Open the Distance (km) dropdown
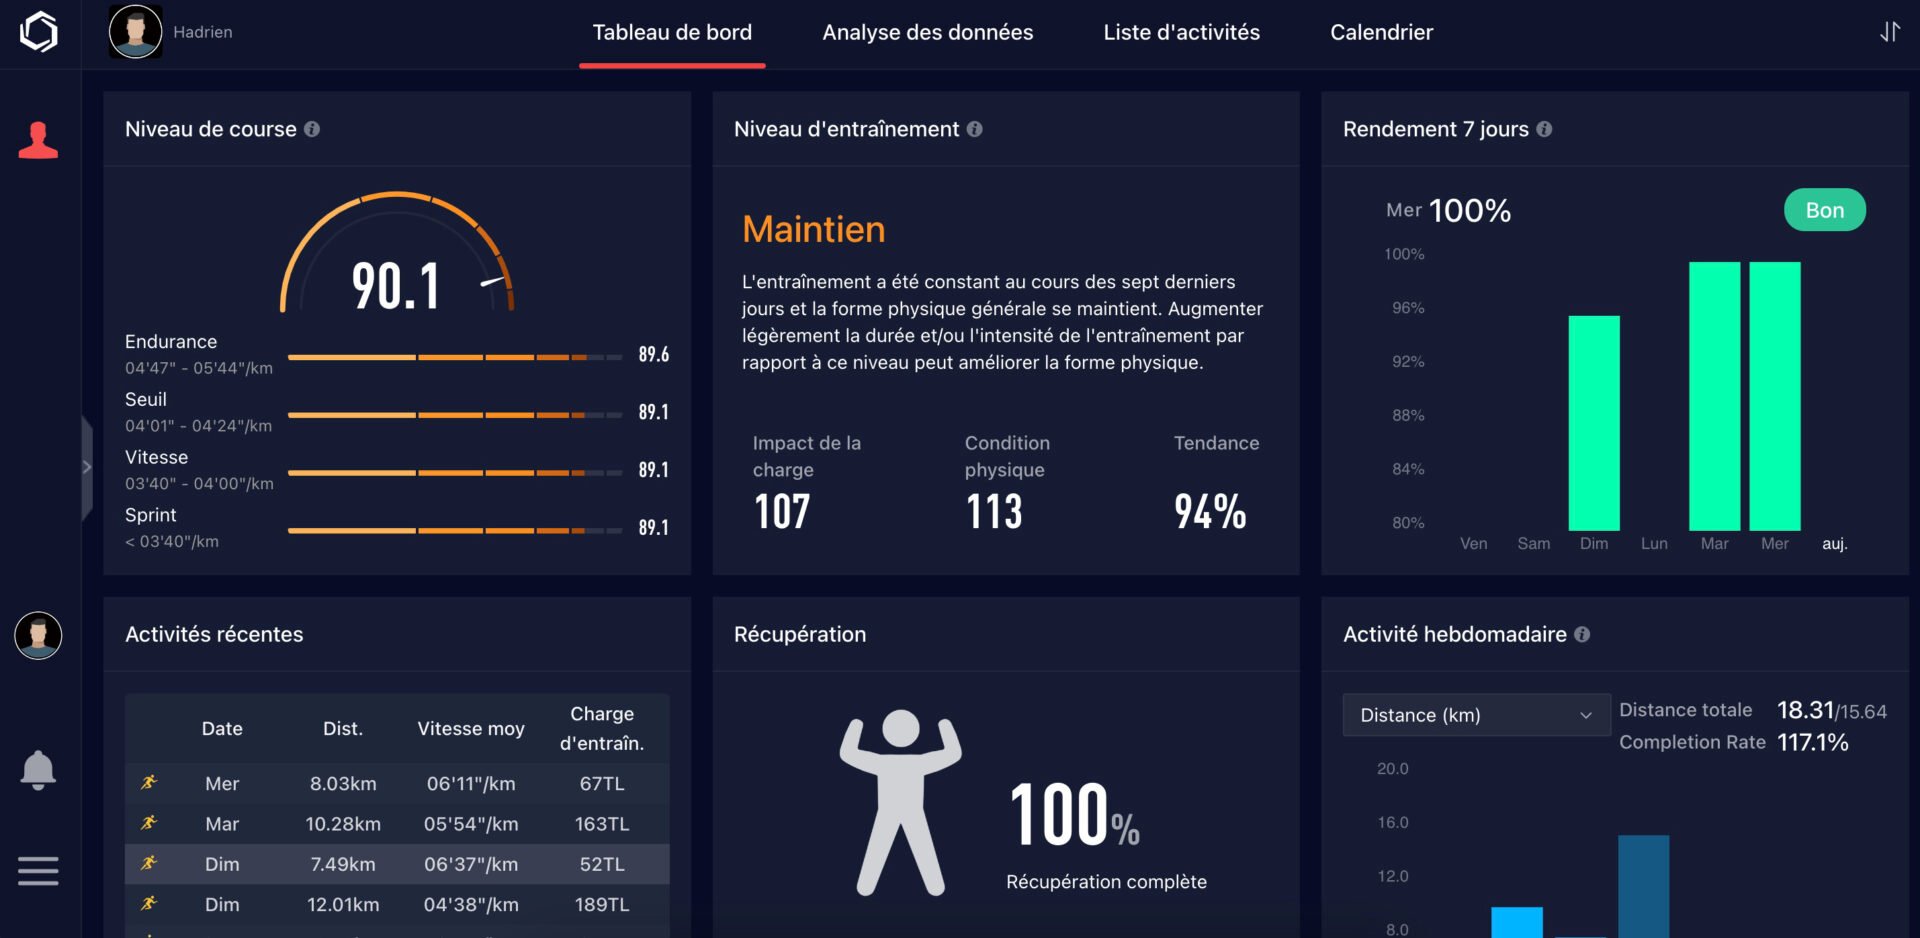 (x=1476, y=715)
